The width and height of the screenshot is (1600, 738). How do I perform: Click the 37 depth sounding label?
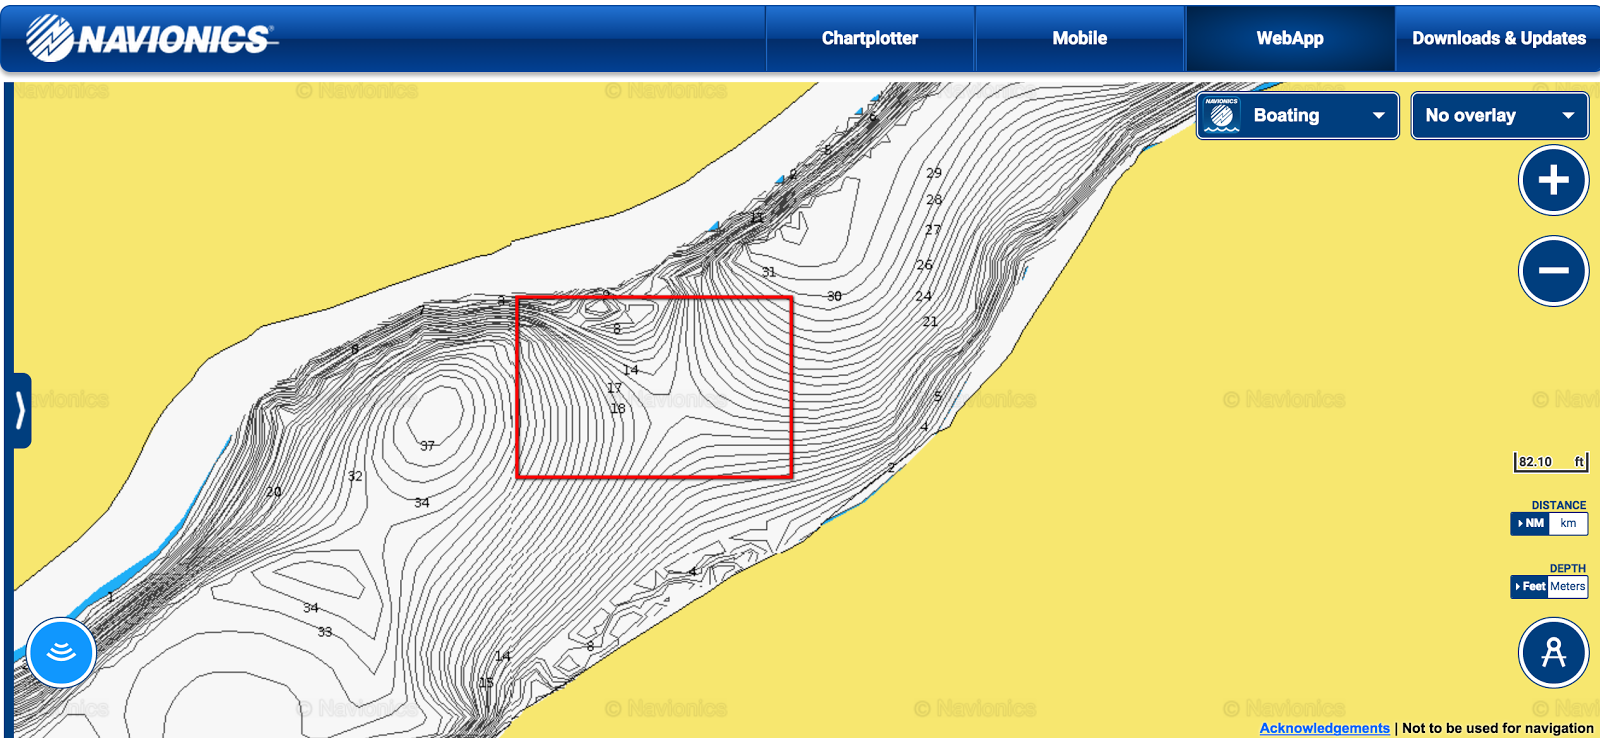click(x=427, y=446)
